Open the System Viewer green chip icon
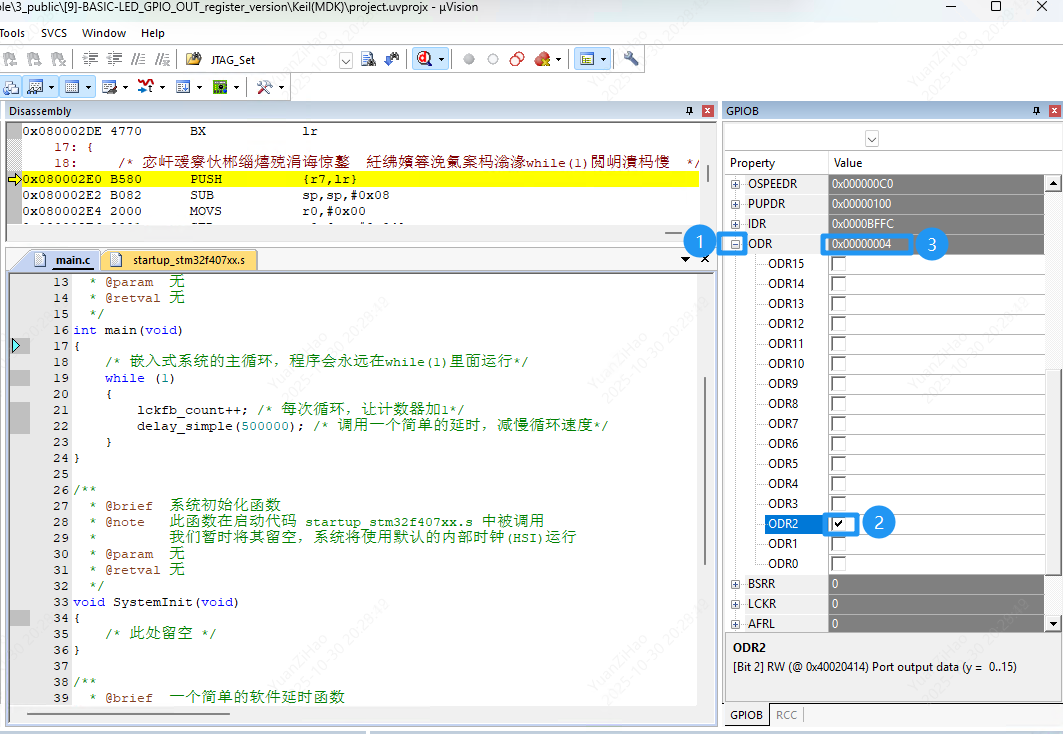 click(221, 87)
